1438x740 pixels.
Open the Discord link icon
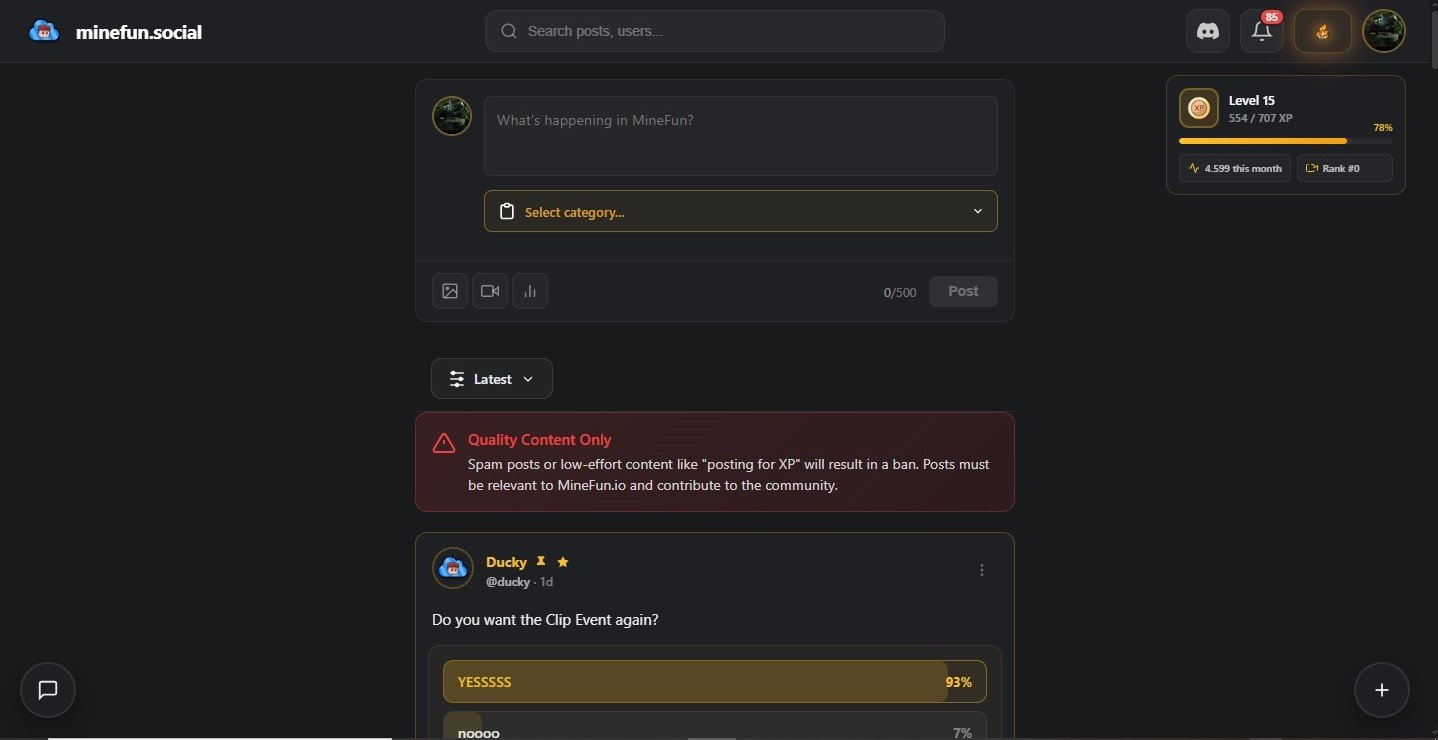click(1208, 31)
